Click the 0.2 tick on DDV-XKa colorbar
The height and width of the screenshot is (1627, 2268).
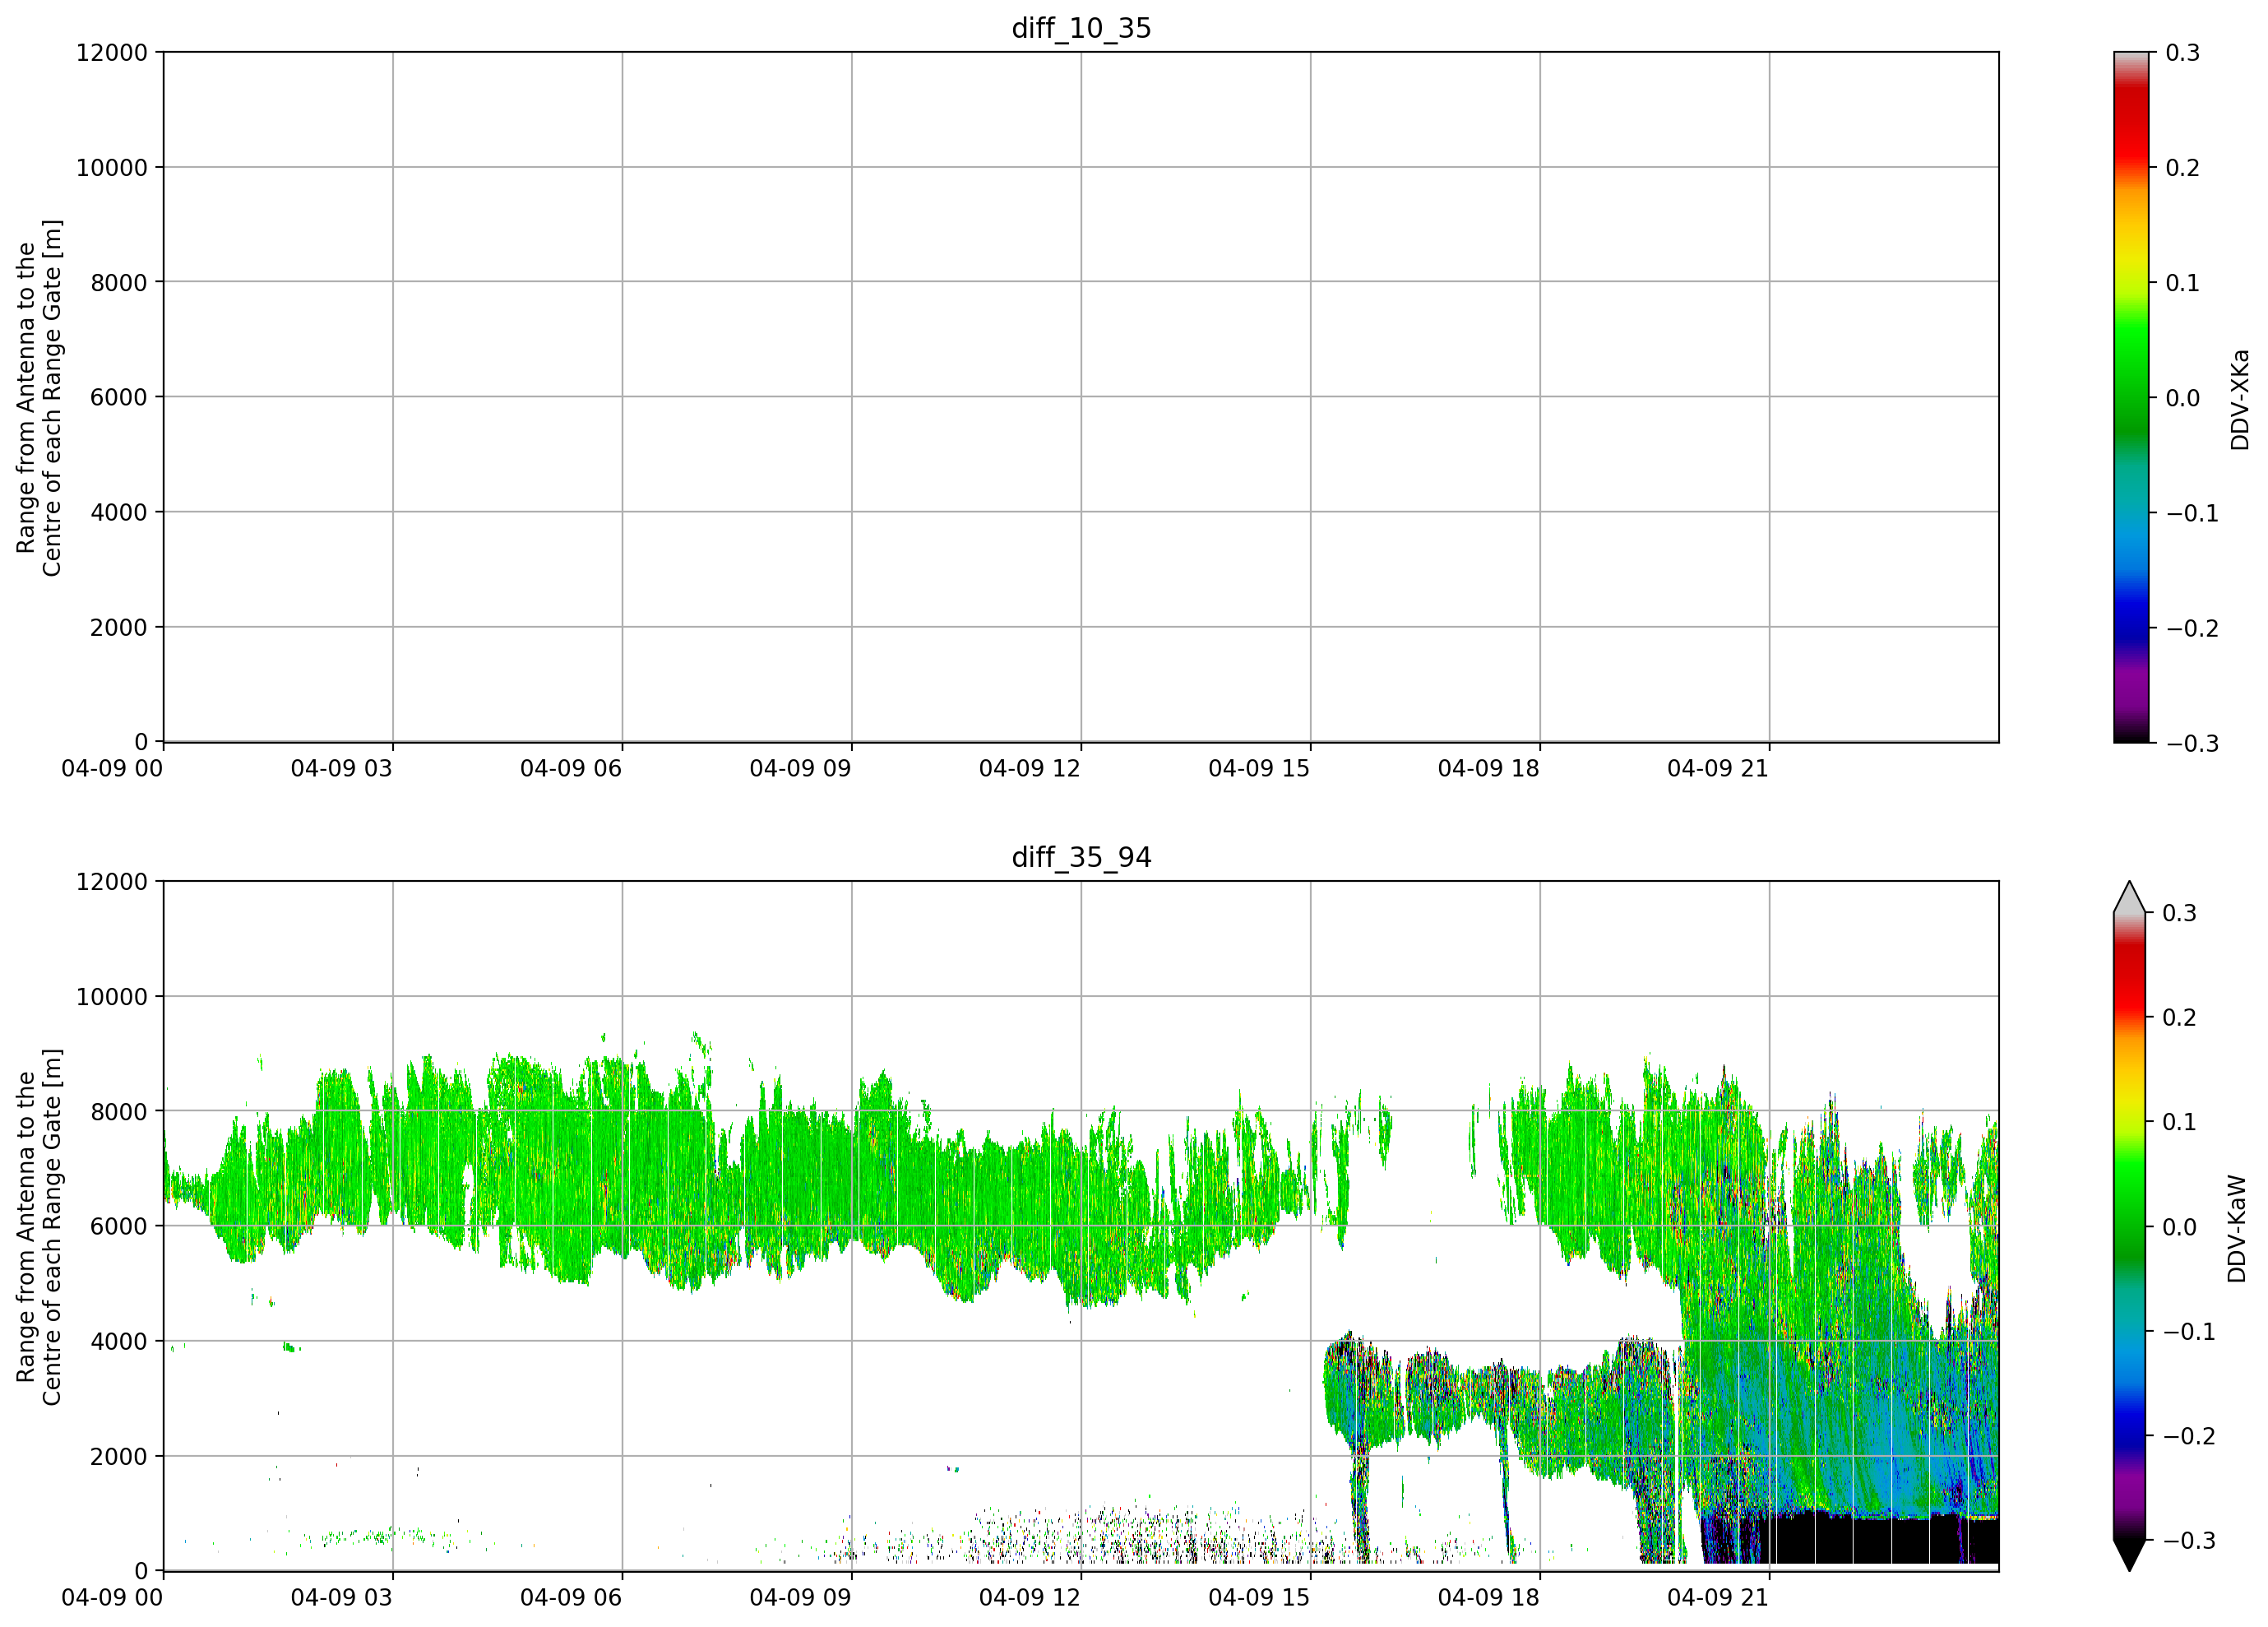pos(2182,167)
